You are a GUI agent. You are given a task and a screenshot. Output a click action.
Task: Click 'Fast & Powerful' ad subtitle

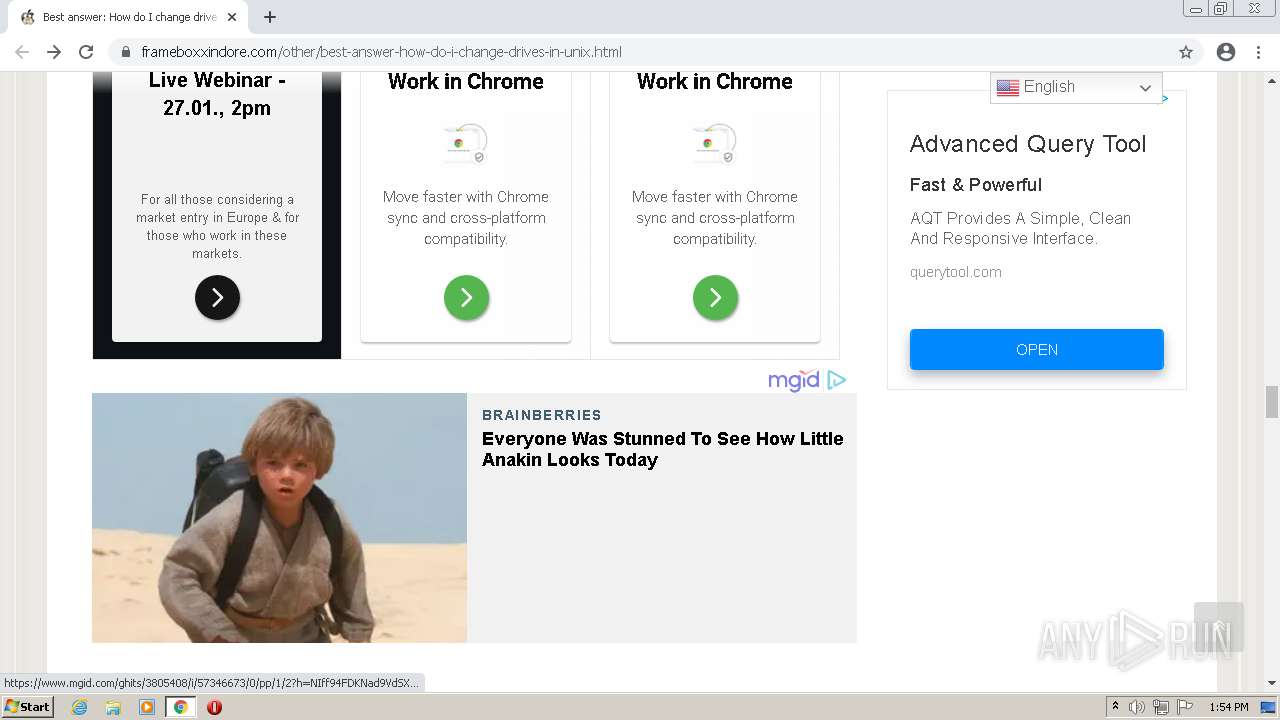pyautogui.click(x=976, y=185)
